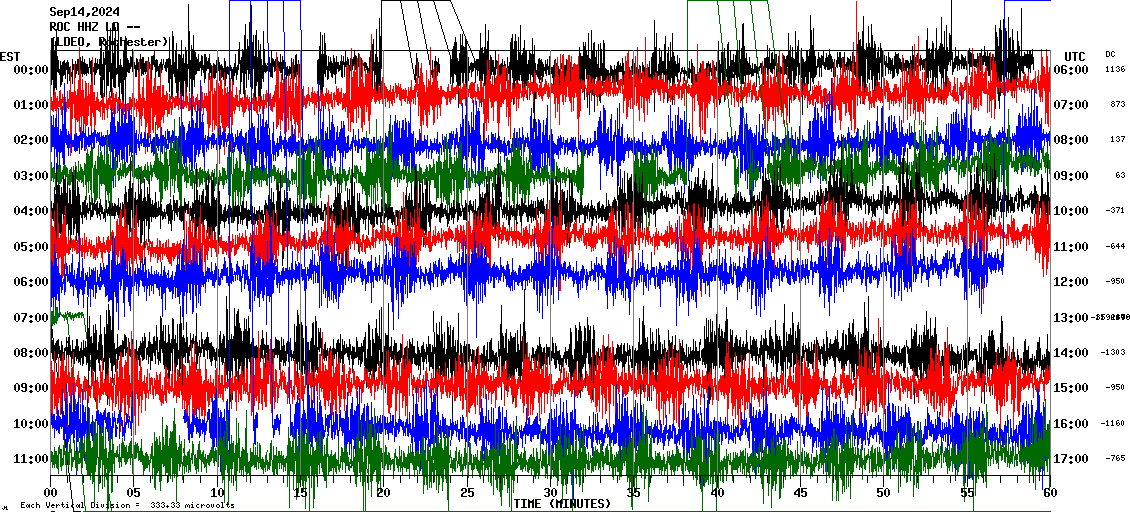This screenshot has height=519, width=1130.
Task: Click the short green trace at 07:00 EST
Action: [x=67, y=316]
